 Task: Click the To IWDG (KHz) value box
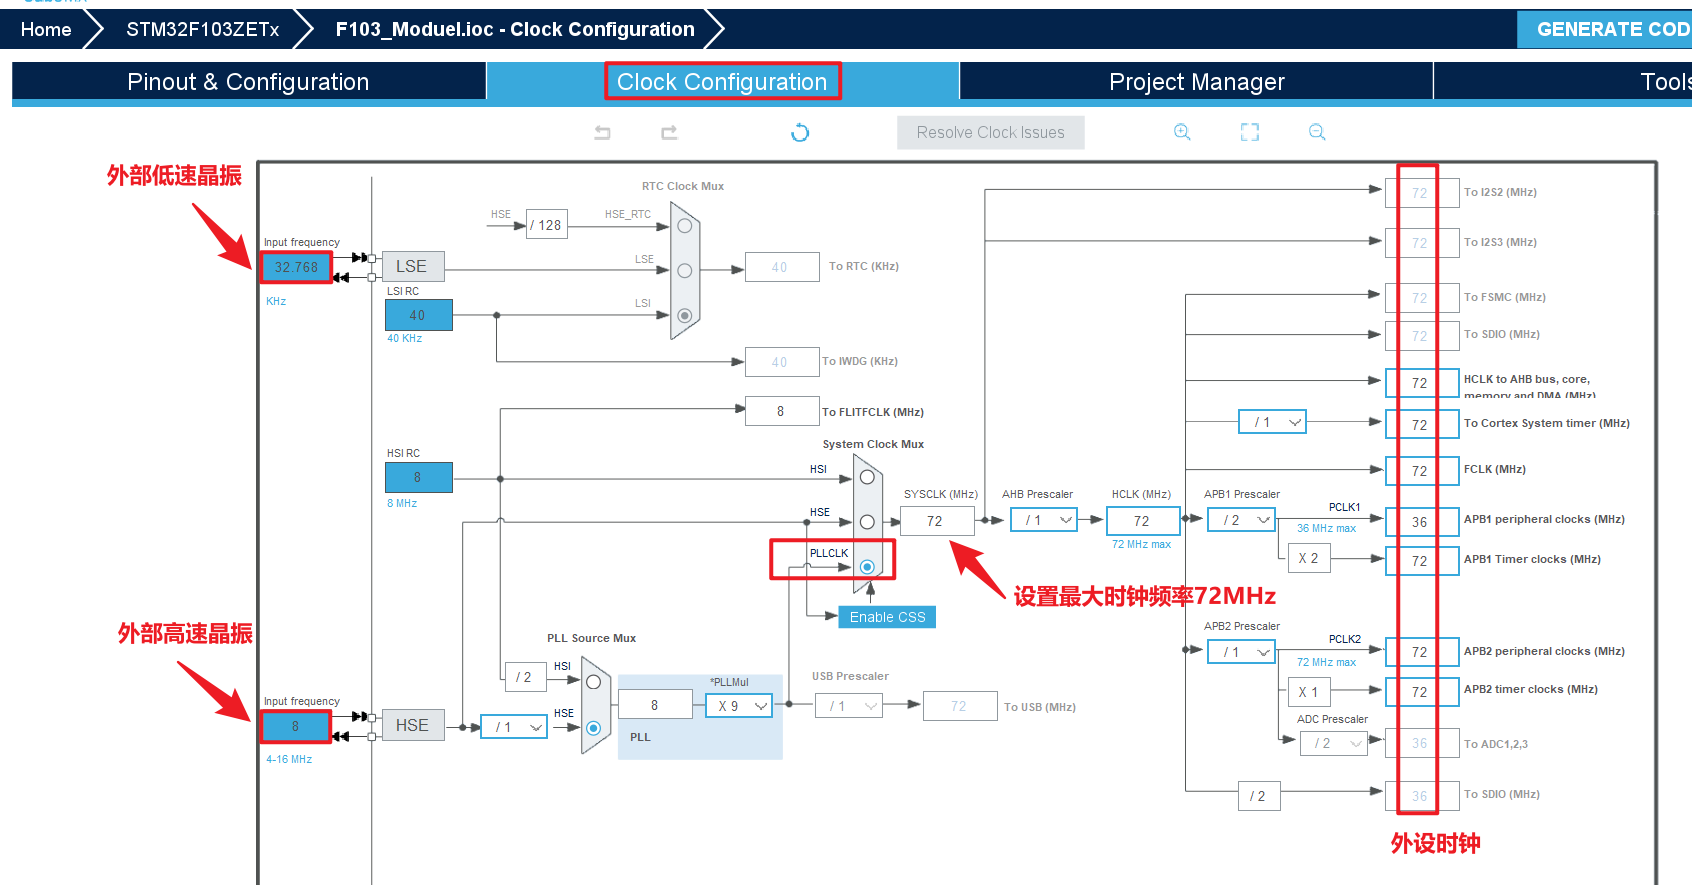click(x=782, y=362)
